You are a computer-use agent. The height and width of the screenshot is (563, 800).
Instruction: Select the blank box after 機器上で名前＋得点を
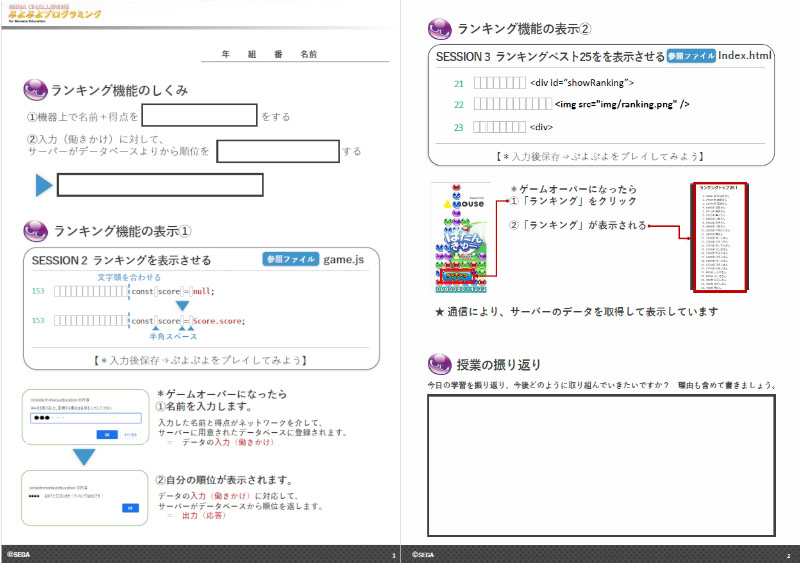tap(199, 115)
